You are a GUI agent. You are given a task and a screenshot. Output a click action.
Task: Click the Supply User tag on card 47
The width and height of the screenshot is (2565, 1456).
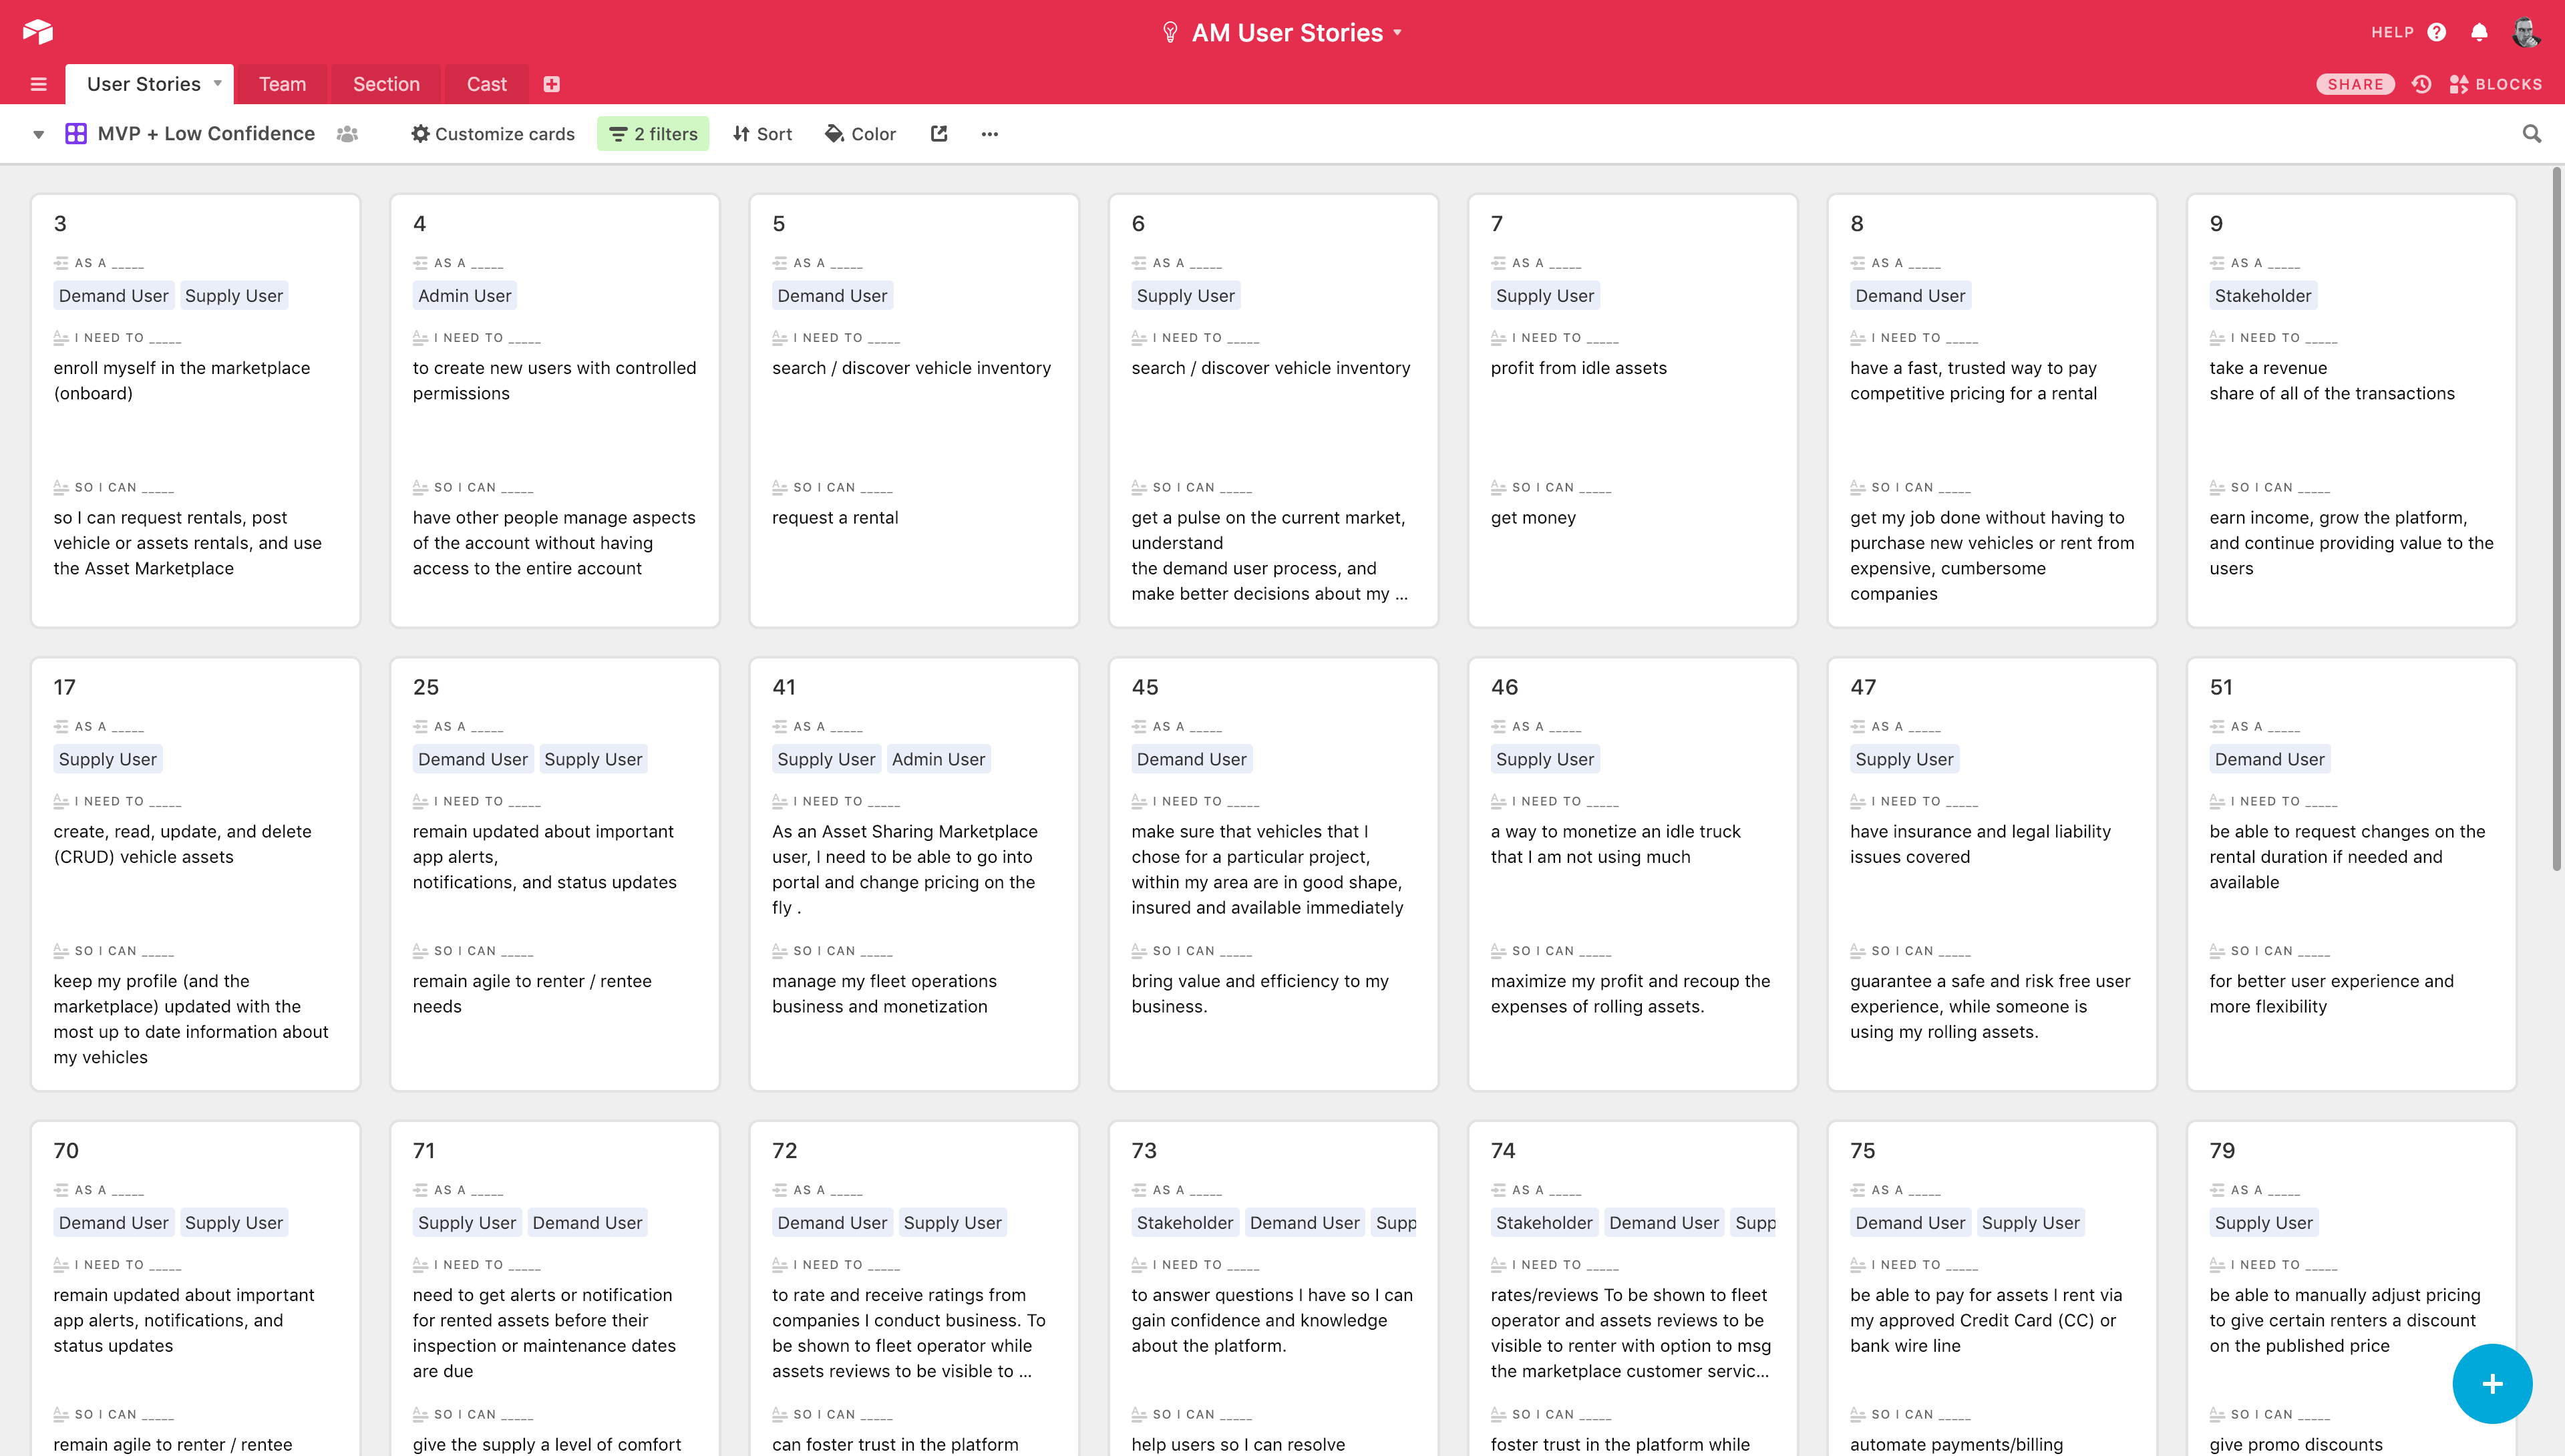tap(1904, 759)
